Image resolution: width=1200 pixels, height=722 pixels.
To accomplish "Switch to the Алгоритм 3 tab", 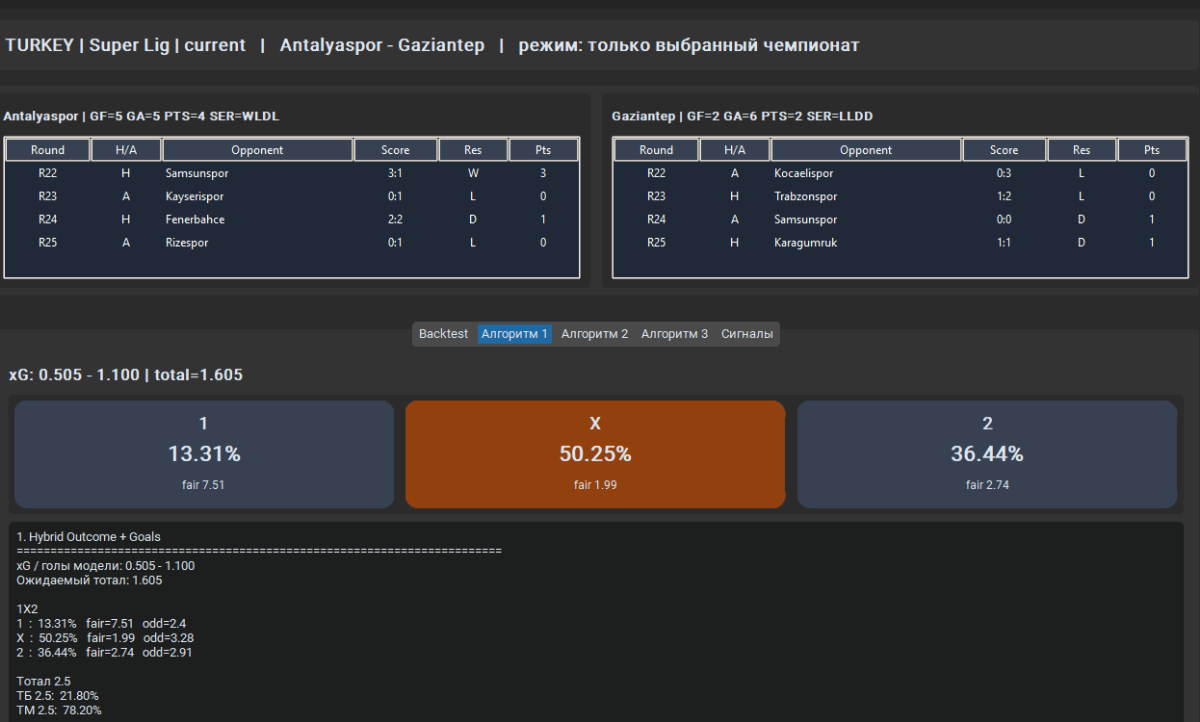I will point(674,334).
